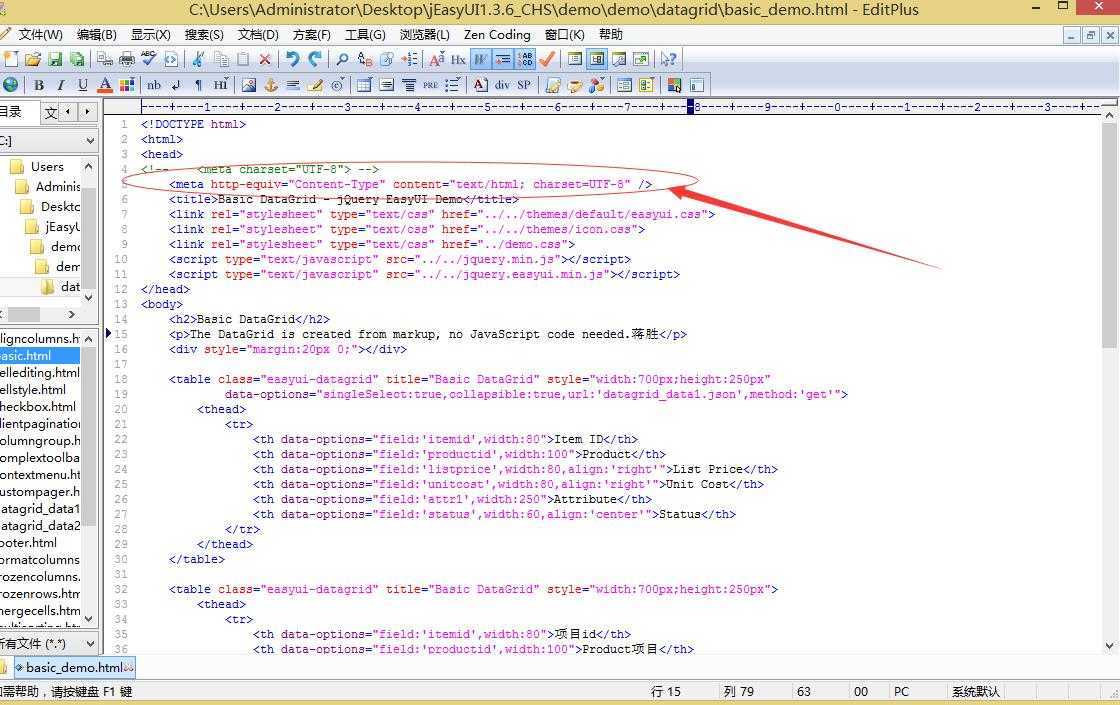This screenshot has height=705, width=1120.
Task: Click the Paste clipboard icon
Action: click(x=243, y=59)
